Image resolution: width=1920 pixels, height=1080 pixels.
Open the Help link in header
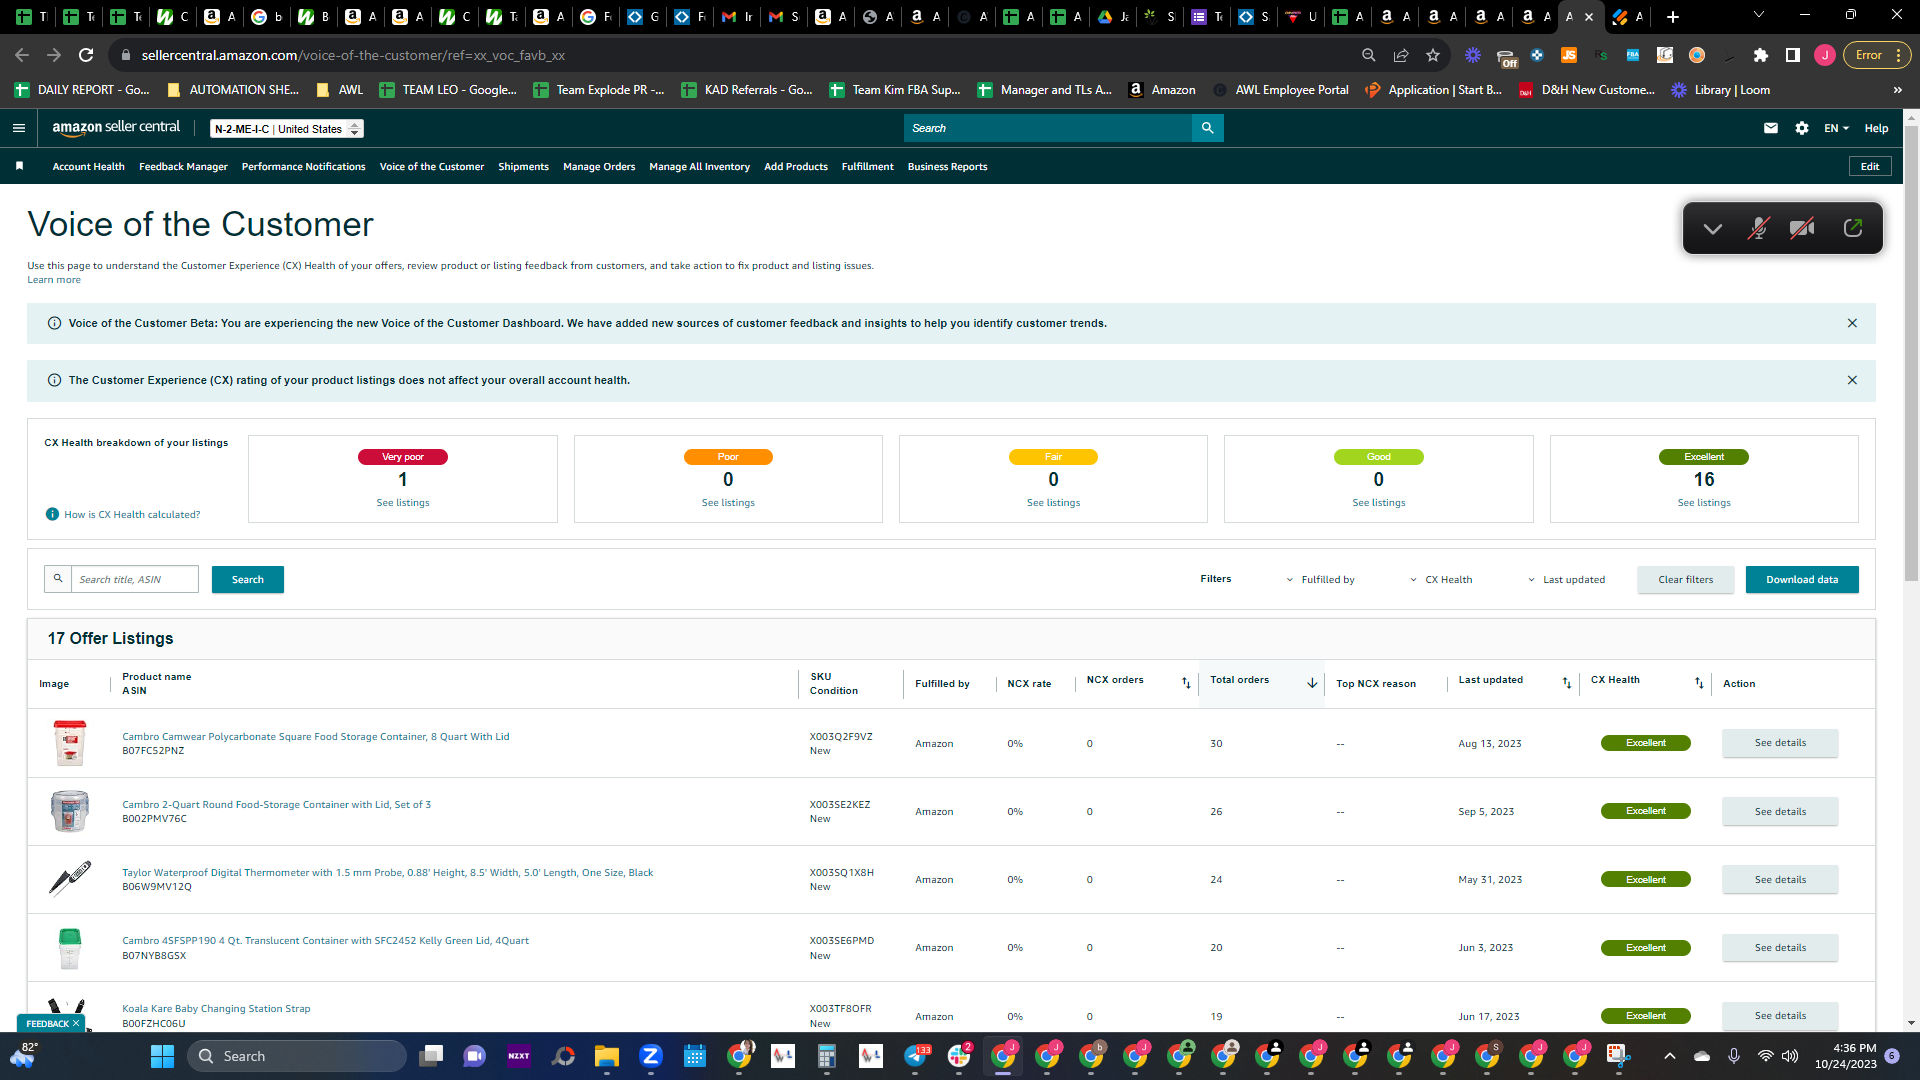tap(1876, 128)
